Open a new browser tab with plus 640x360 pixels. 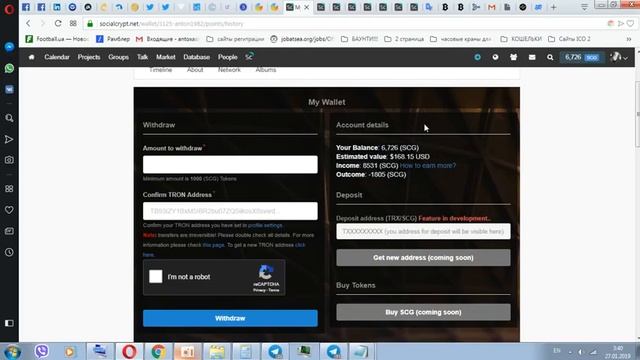(x=553, y=7)
